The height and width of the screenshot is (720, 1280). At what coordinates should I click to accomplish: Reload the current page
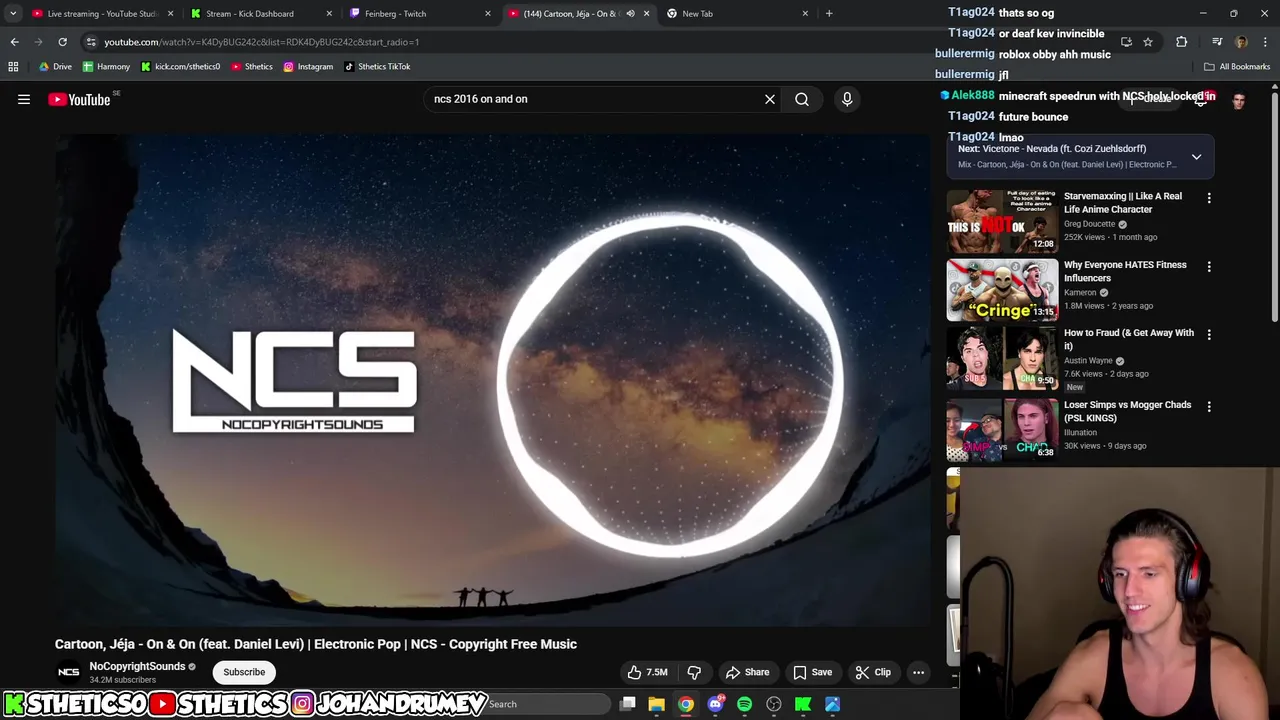click(x=62, y=42)
